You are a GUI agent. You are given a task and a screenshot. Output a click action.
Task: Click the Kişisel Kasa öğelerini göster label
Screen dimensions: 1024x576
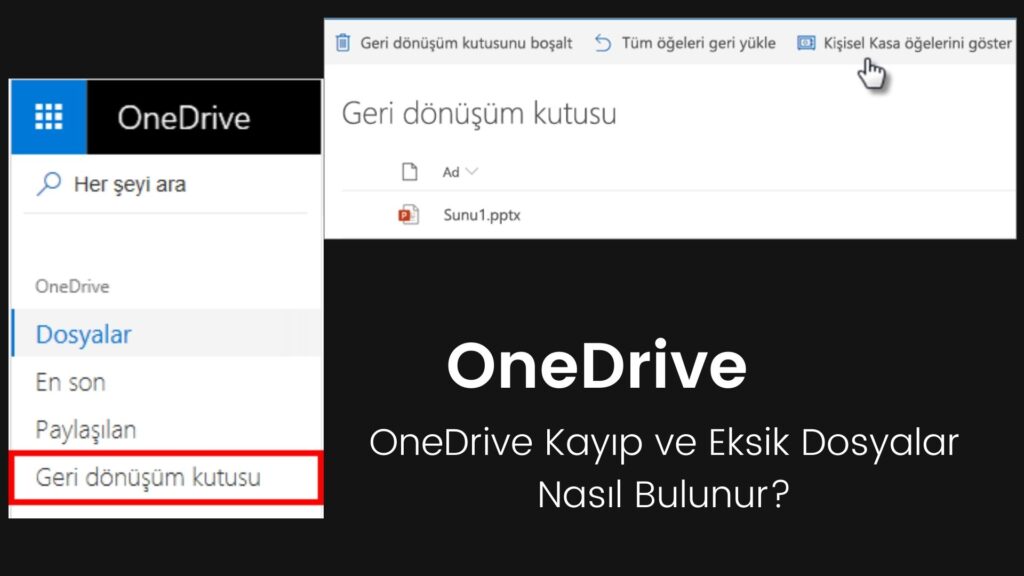click(x=920, y=42)
